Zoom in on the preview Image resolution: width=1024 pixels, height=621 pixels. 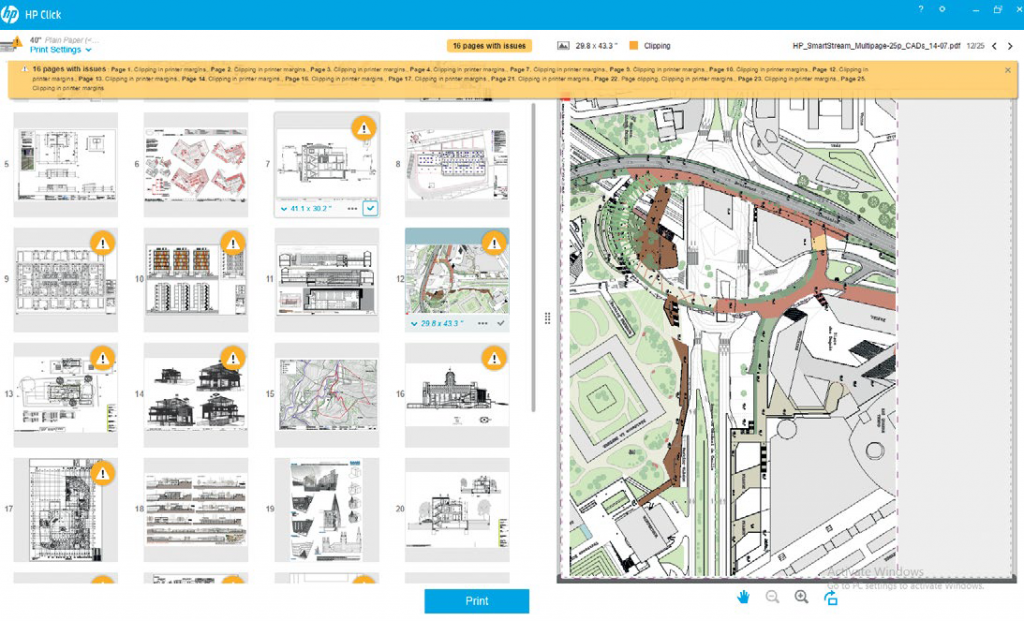click(x=801, y=597)
